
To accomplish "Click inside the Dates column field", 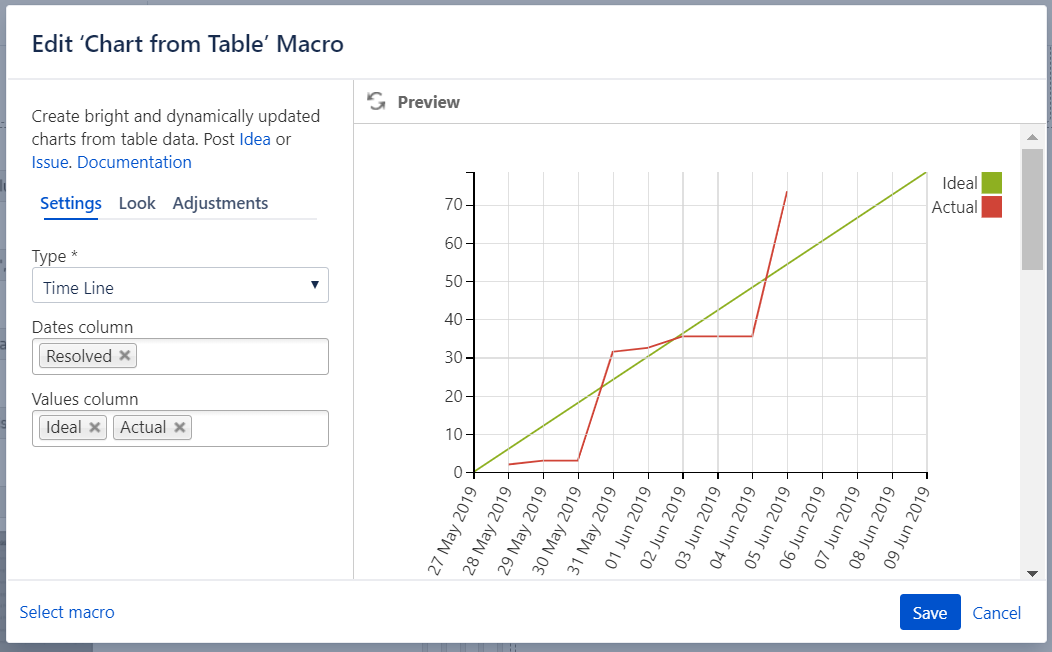I will point(230,357).
